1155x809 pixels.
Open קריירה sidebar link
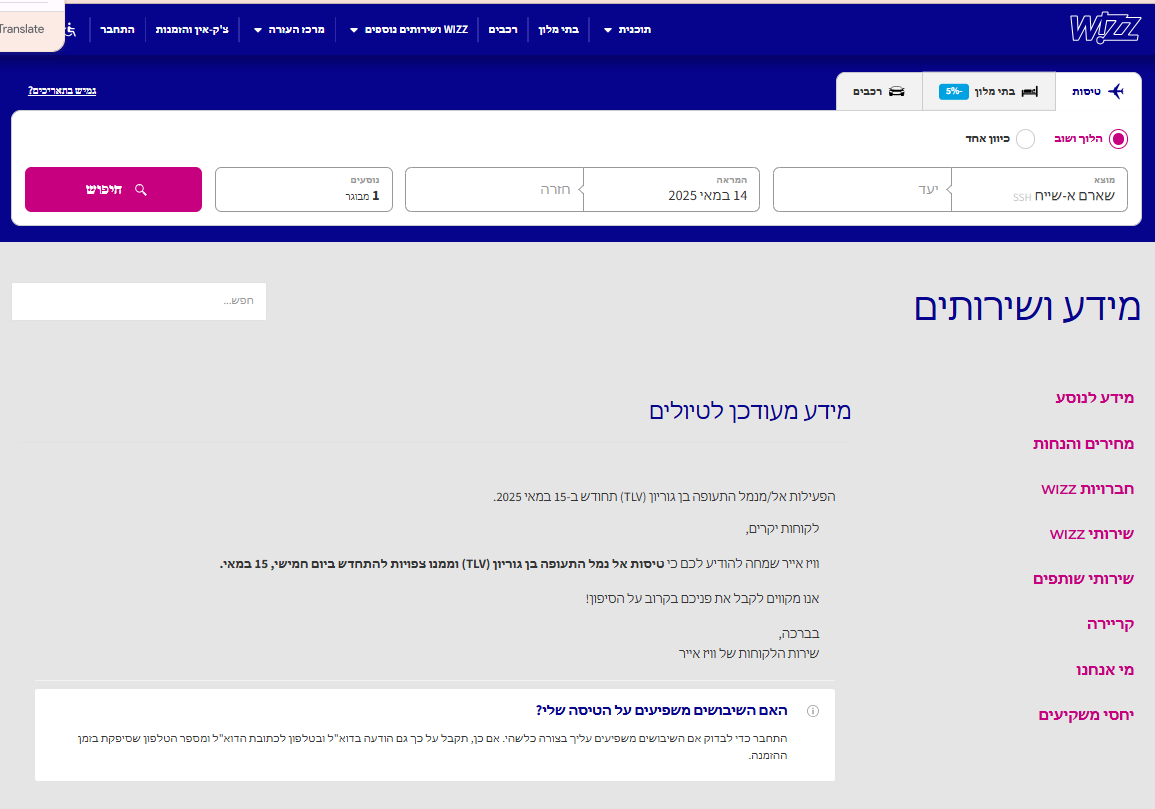[x=1111, y=624]
